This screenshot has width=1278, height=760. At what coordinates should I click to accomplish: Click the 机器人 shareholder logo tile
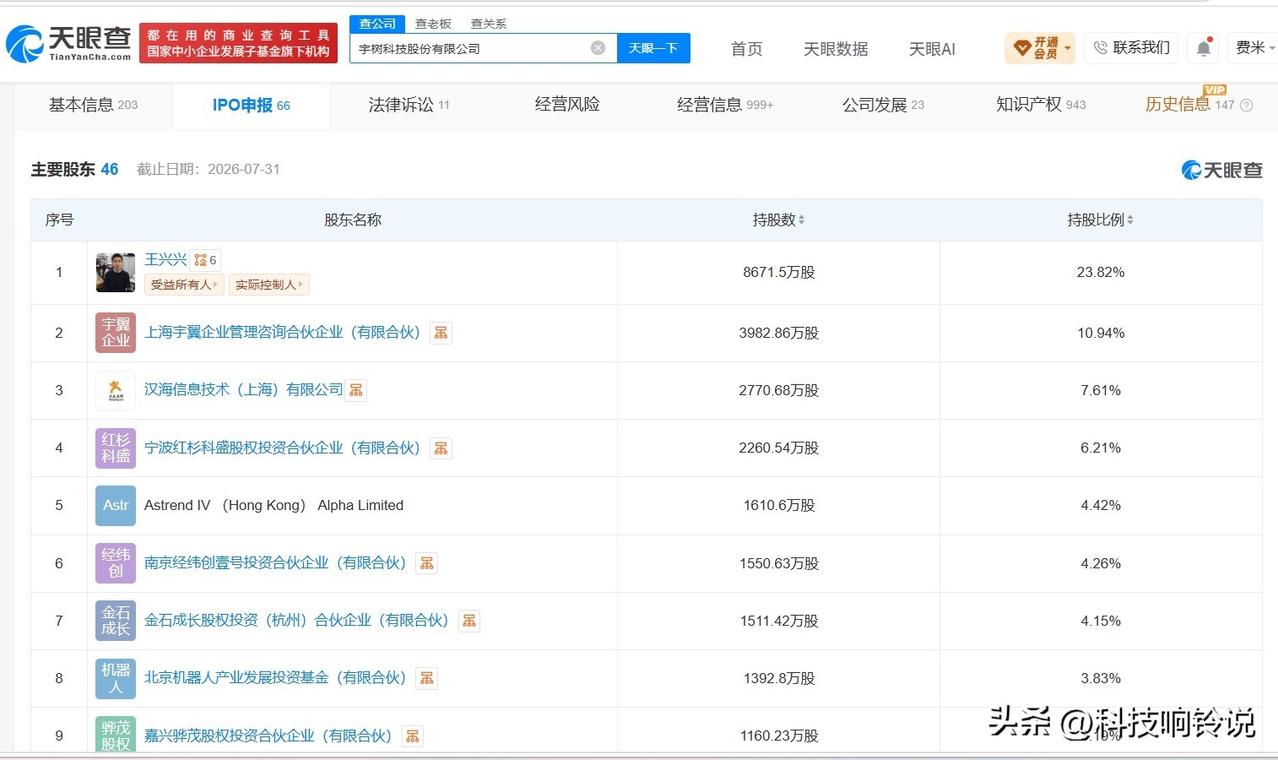point(116,678)
